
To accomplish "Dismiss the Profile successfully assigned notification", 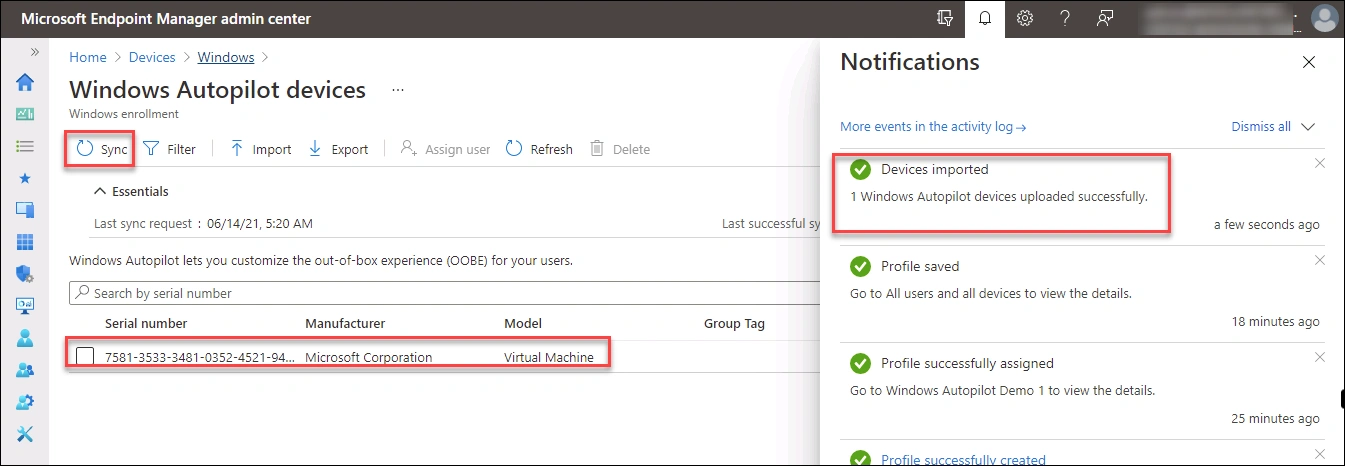I will tap(1320, 357).
